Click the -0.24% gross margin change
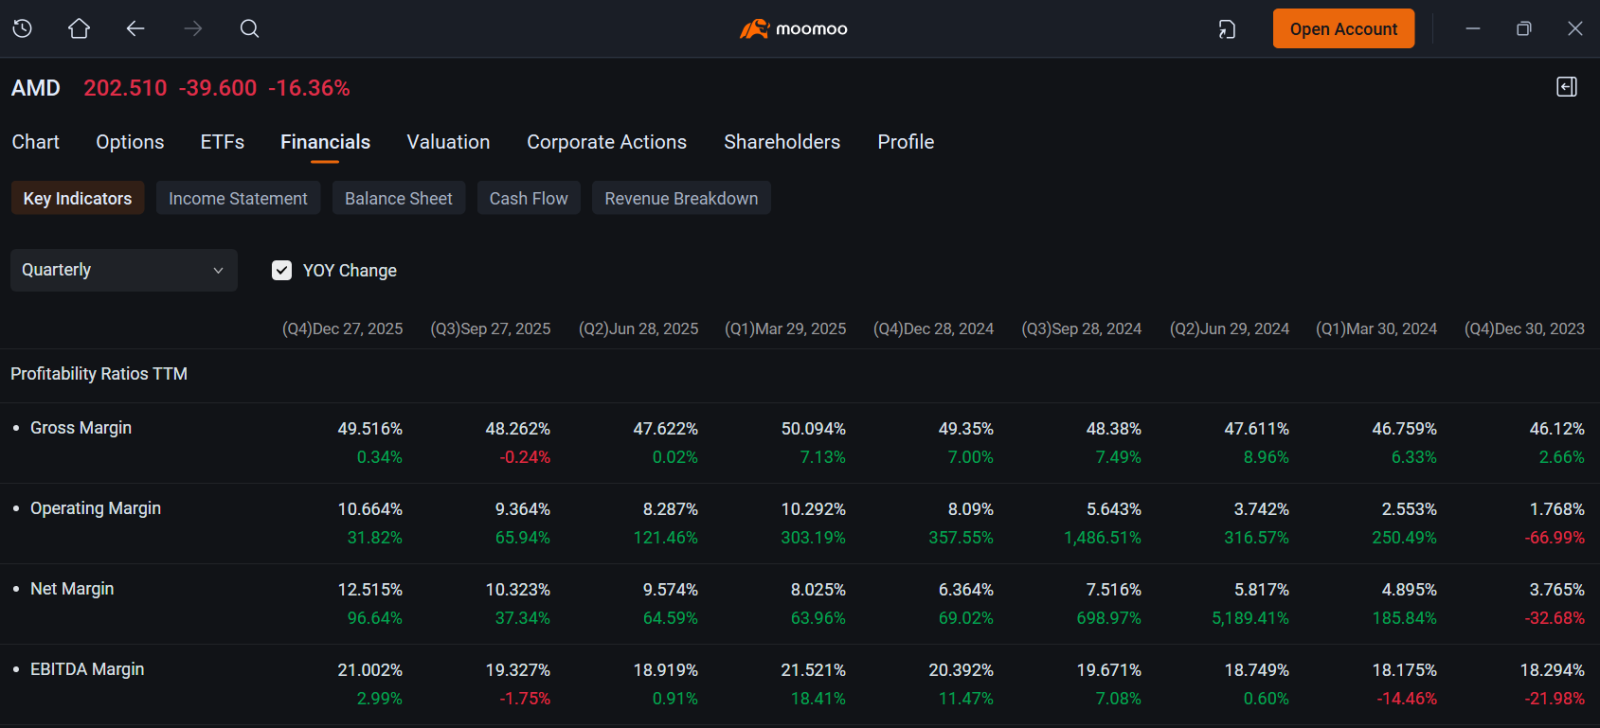This screenshot has width=1600, height=728. [525, 458]
